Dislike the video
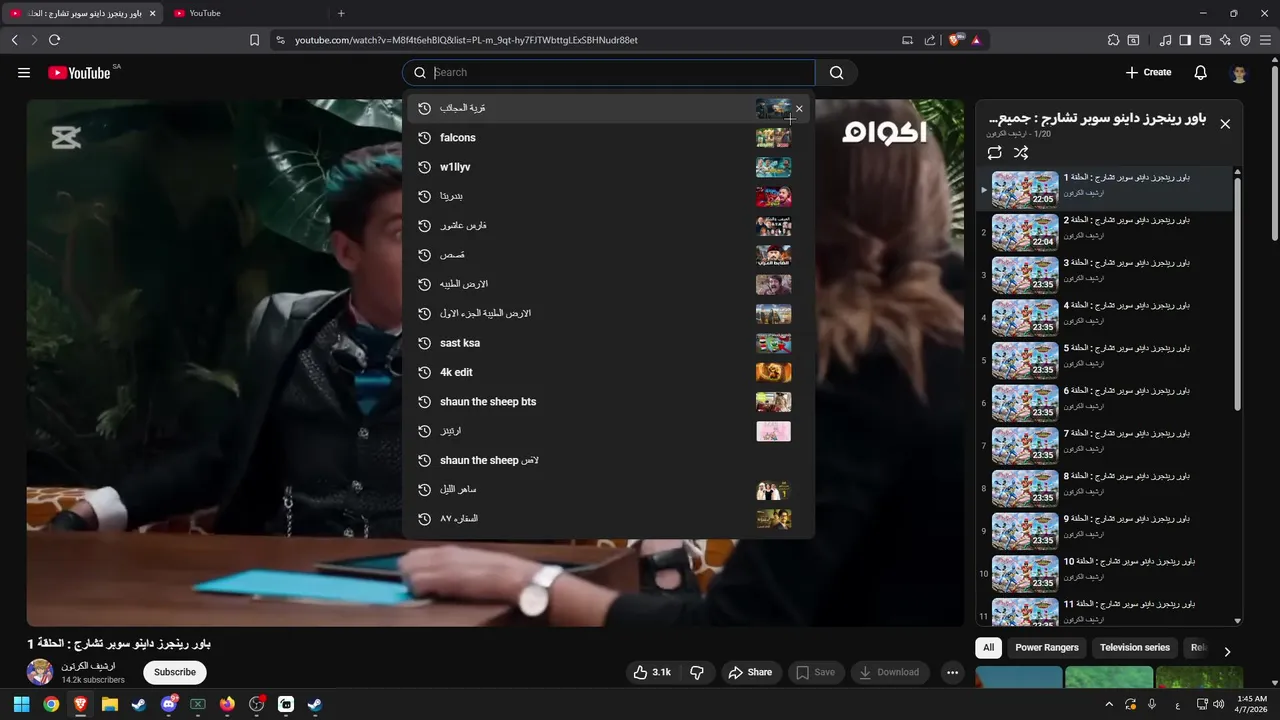 point(697,672)
